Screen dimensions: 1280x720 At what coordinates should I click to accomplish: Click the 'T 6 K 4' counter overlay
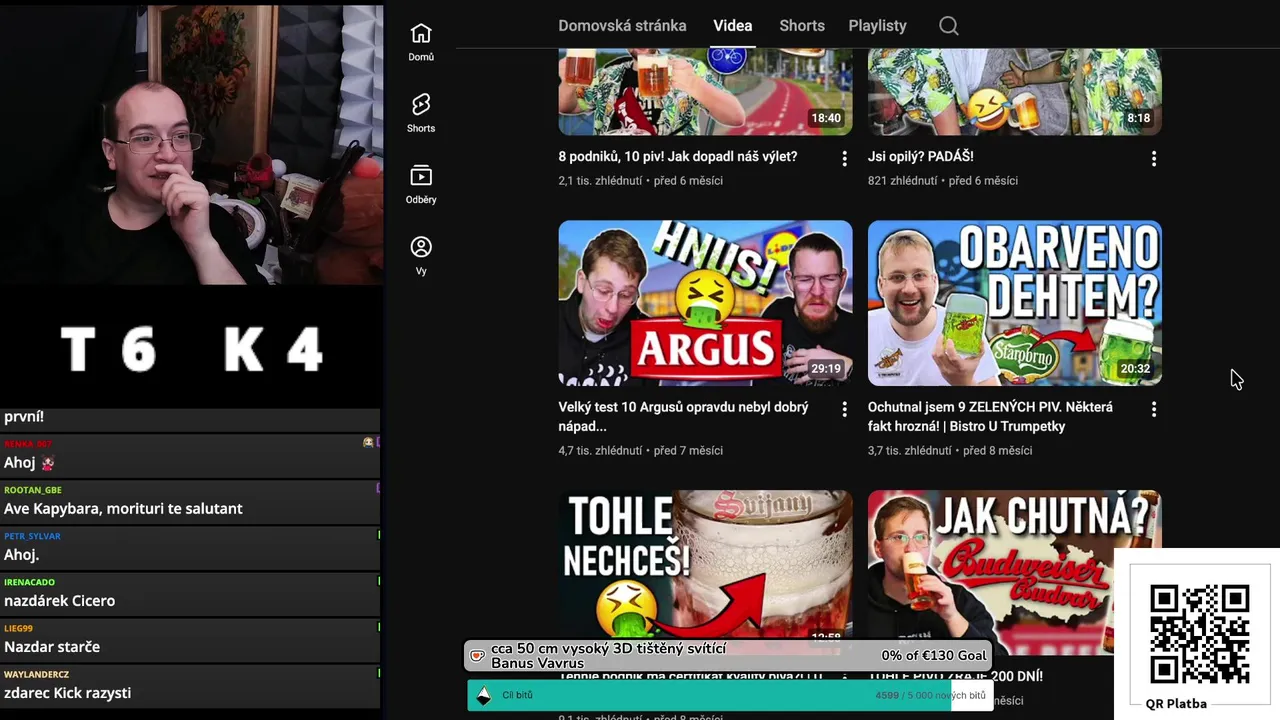pyautogui.click(x=191, y=350)
